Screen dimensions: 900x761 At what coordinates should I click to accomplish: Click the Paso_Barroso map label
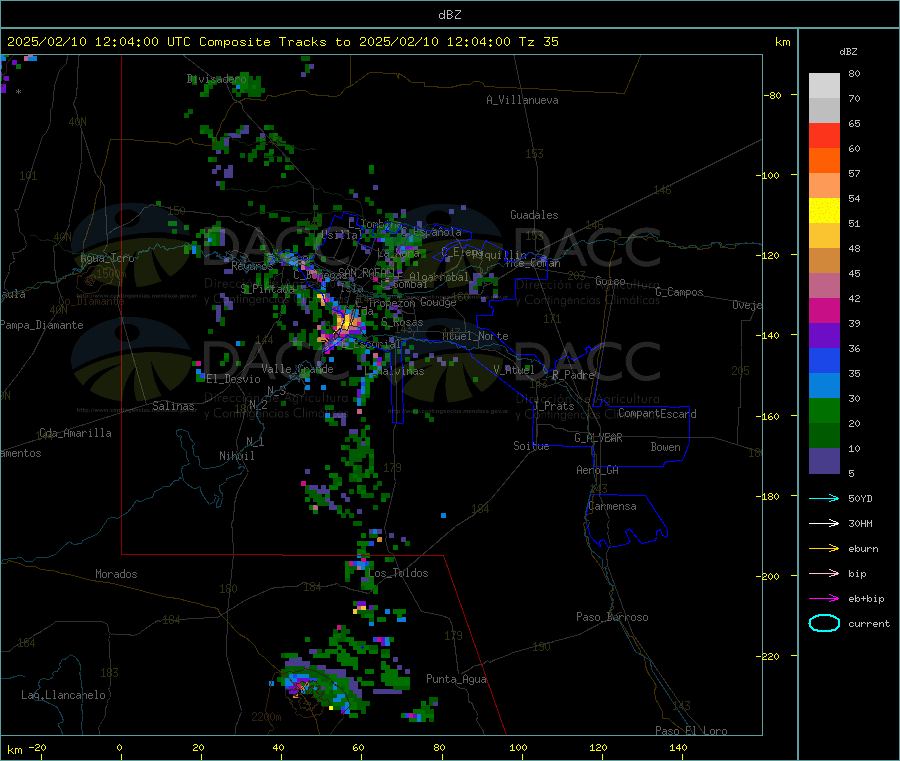pyautogui.click(x=612, y=617)
